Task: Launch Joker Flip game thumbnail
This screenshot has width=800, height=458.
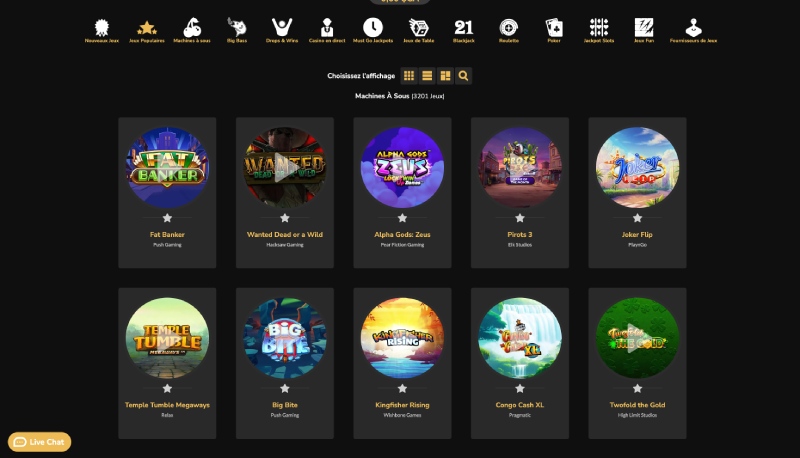Action: pos(637,167)
